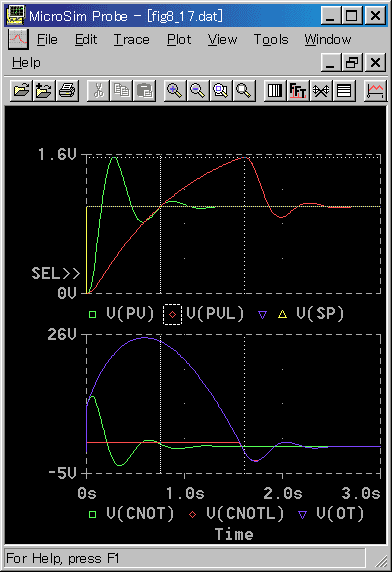Viewport: 392px width, 572px height.
Task: Click the SEL>> plot selection marker
Action: 55,273
